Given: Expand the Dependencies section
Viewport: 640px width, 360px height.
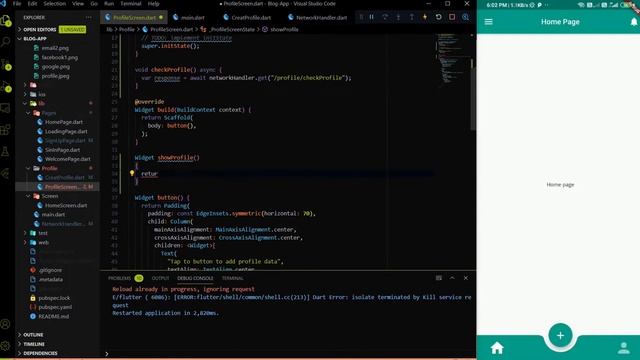Looking at the screenshot, I should tap(57, 353).
